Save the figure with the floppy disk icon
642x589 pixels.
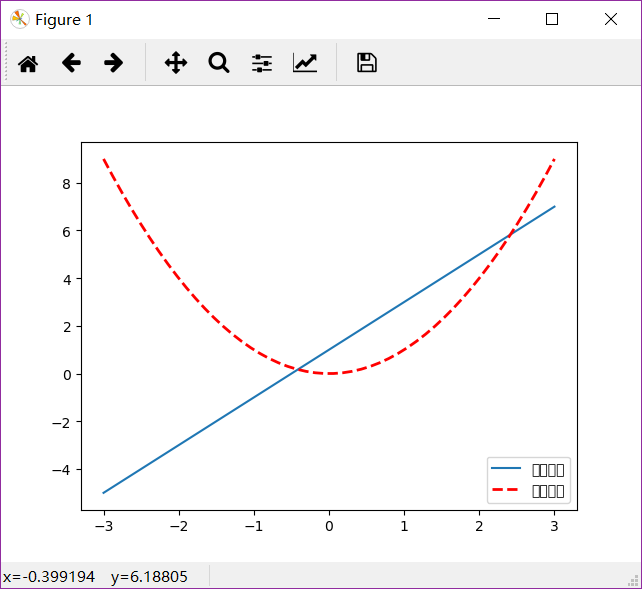pos(367,63)
